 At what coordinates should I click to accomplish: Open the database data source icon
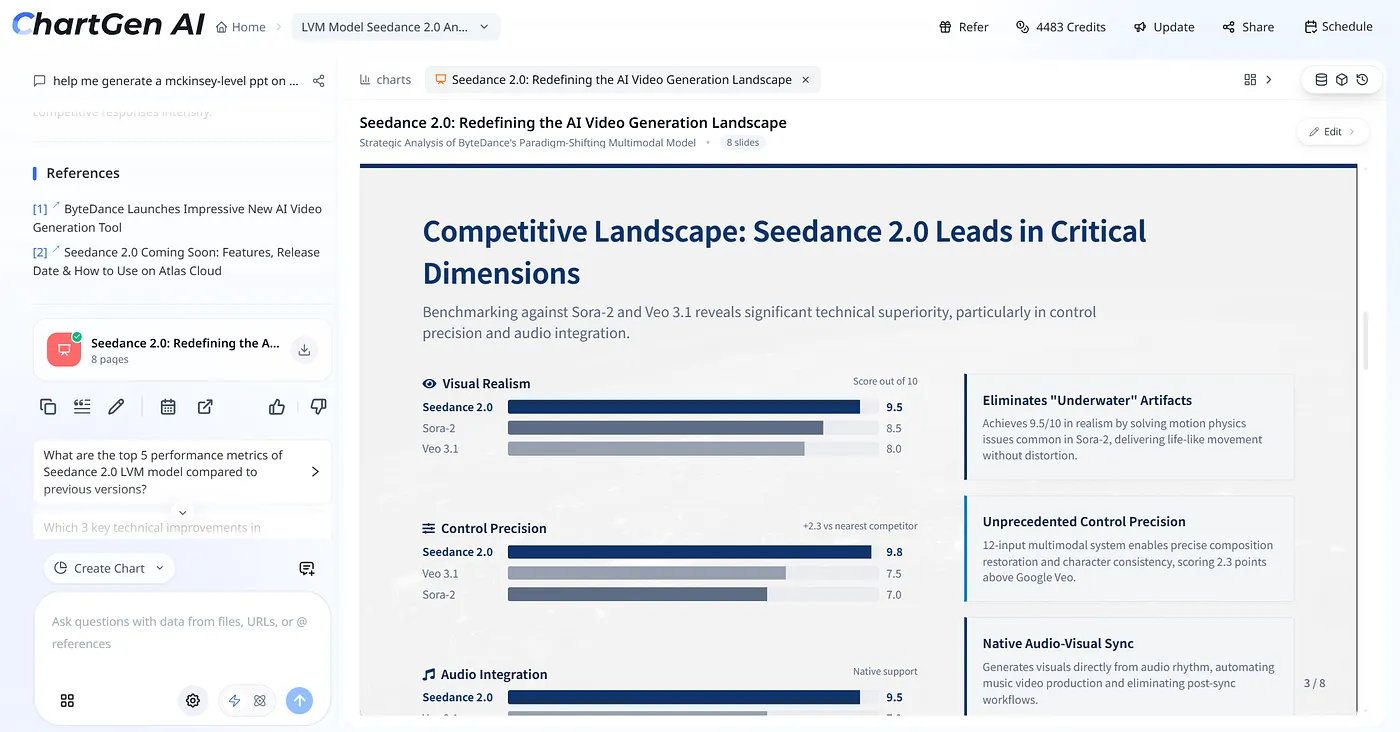pos(1321,80)
